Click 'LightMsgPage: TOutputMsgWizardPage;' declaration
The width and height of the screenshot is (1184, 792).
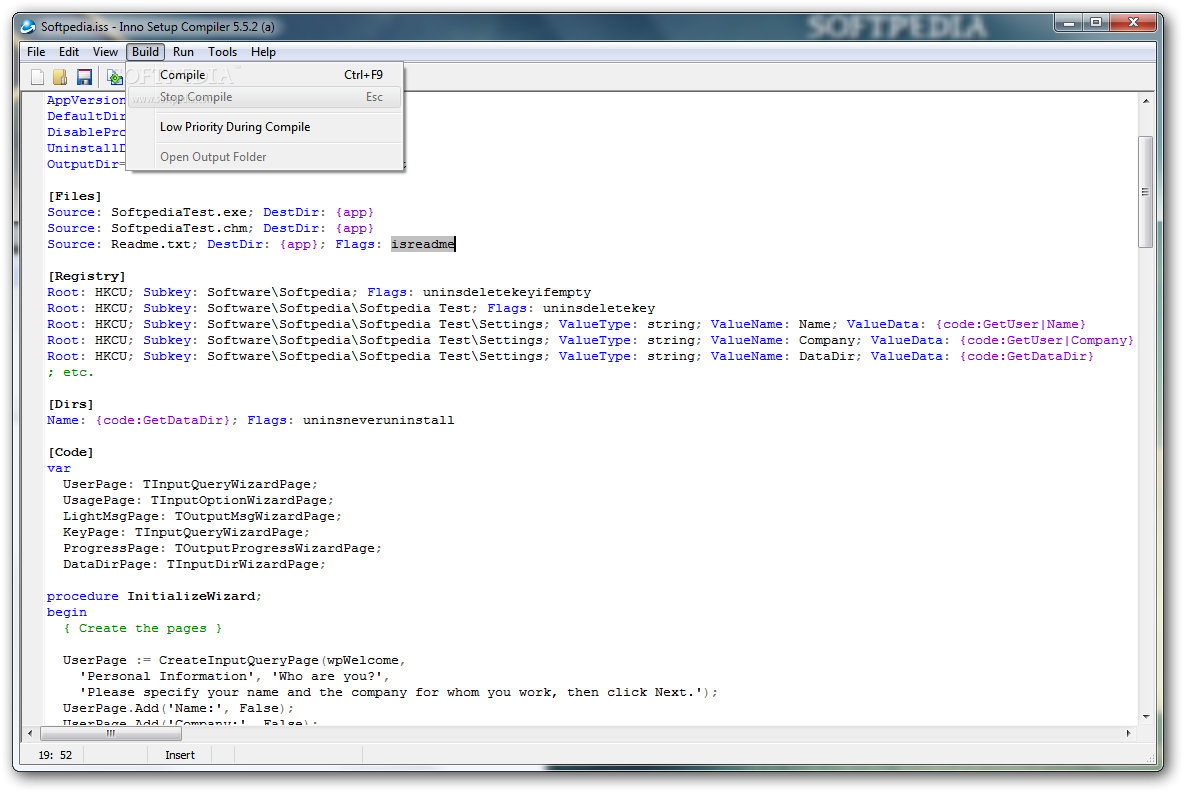pyautogui.click(x=202, y=516)
